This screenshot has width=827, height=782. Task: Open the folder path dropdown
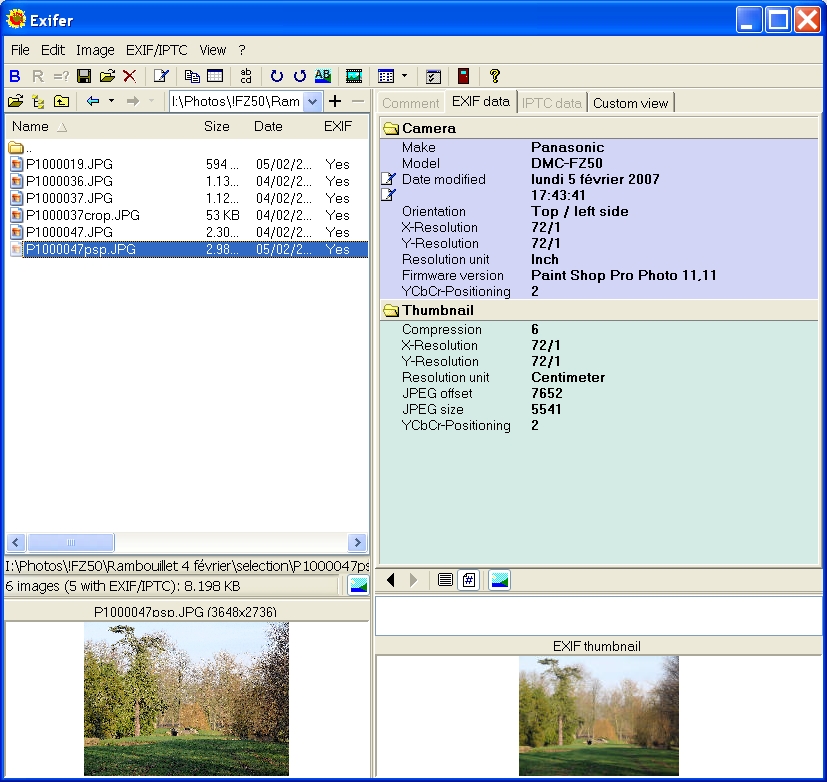312,101
